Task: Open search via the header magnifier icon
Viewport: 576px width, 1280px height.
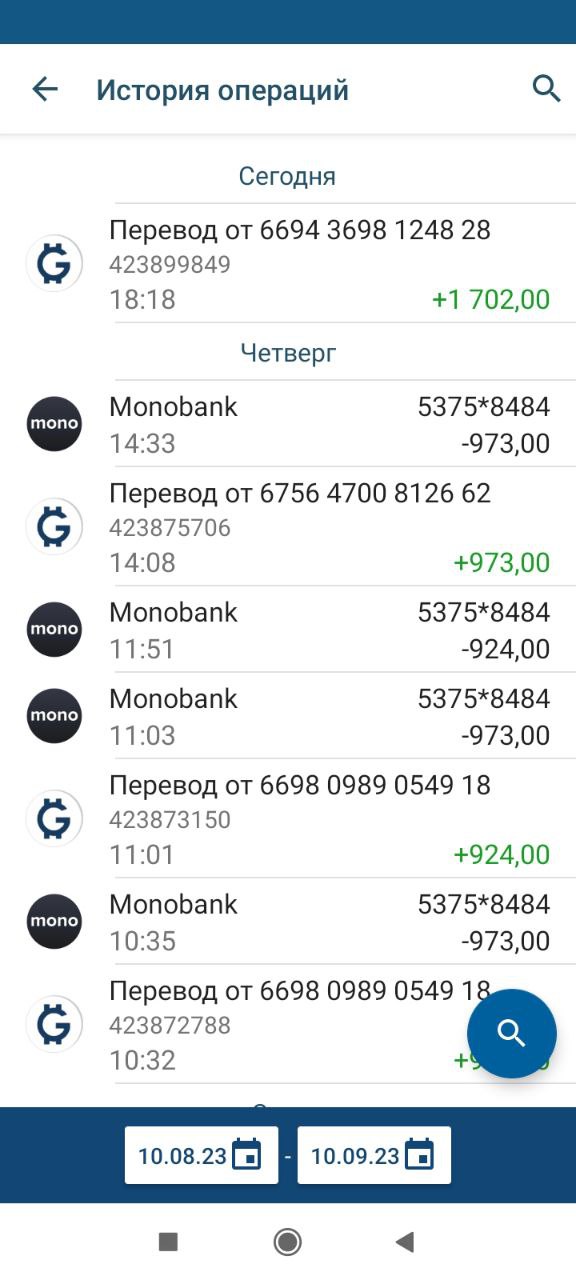Action: (x=546, y=88)
